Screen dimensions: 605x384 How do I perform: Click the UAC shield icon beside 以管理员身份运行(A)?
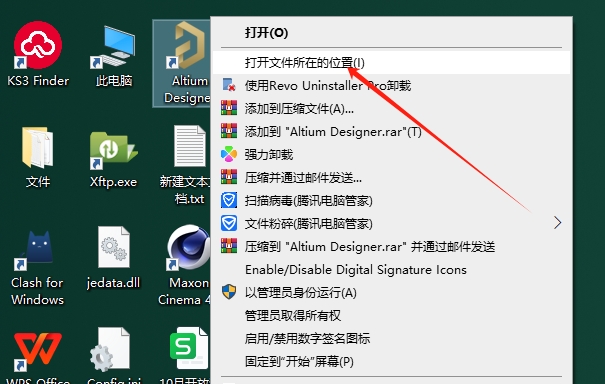[229, 292]
